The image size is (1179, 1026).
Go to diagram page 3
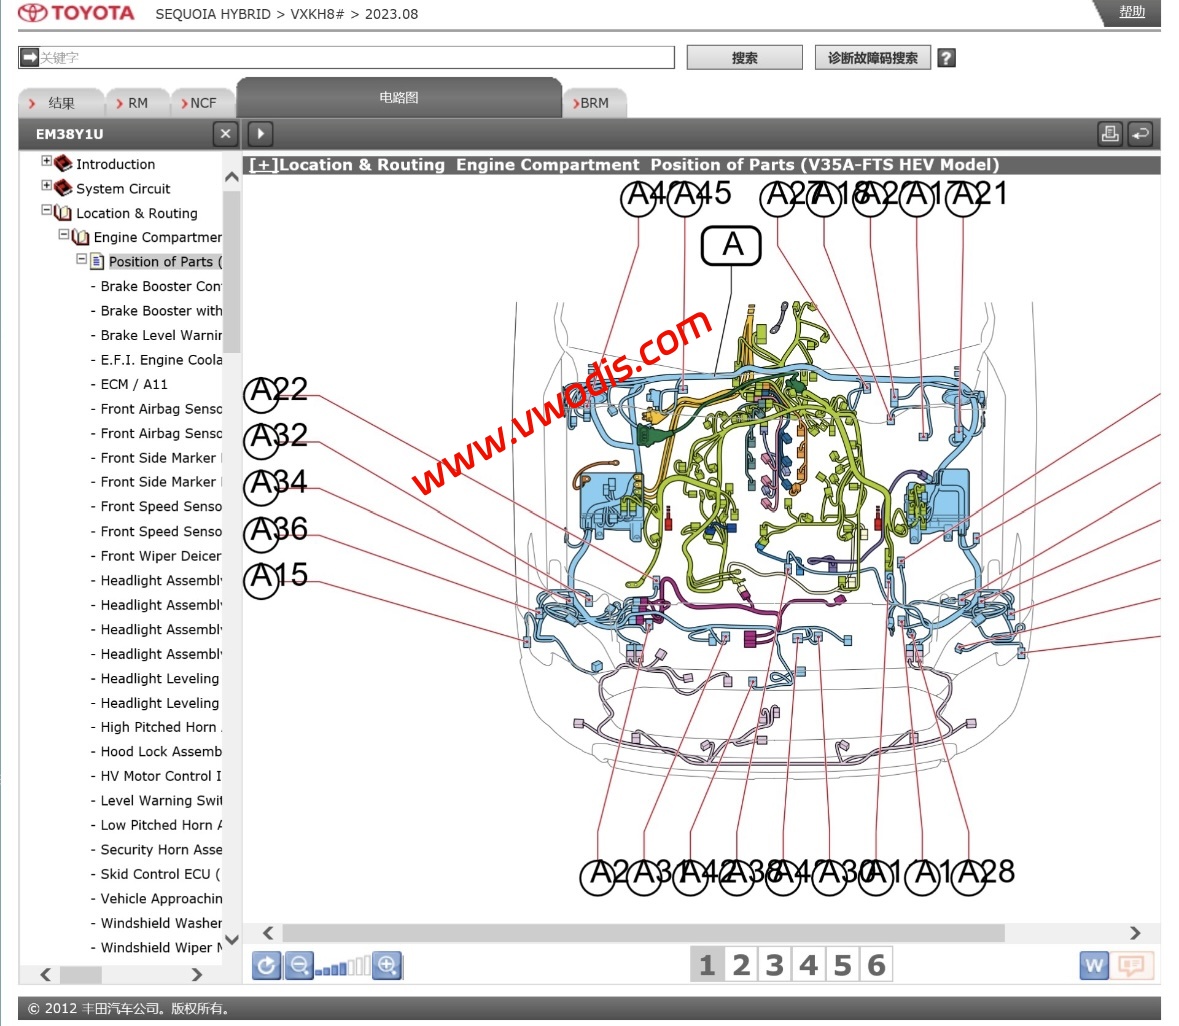775,965
